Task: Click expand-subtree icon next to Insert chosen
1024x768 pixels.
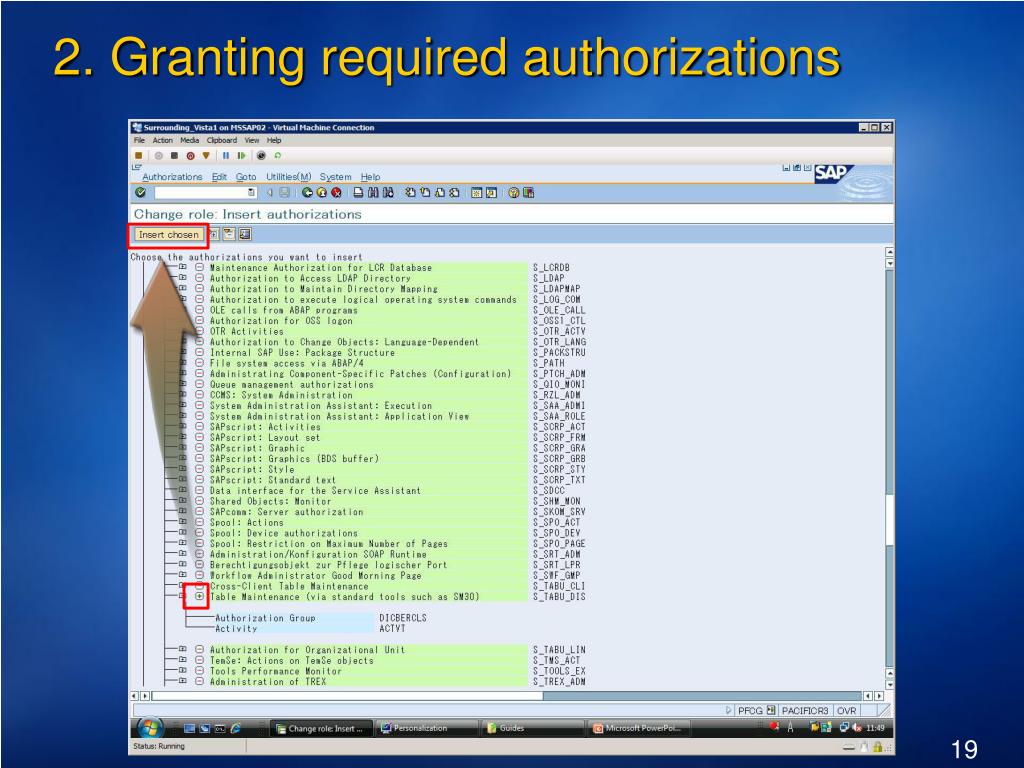Action: click(x=214, y=234)
